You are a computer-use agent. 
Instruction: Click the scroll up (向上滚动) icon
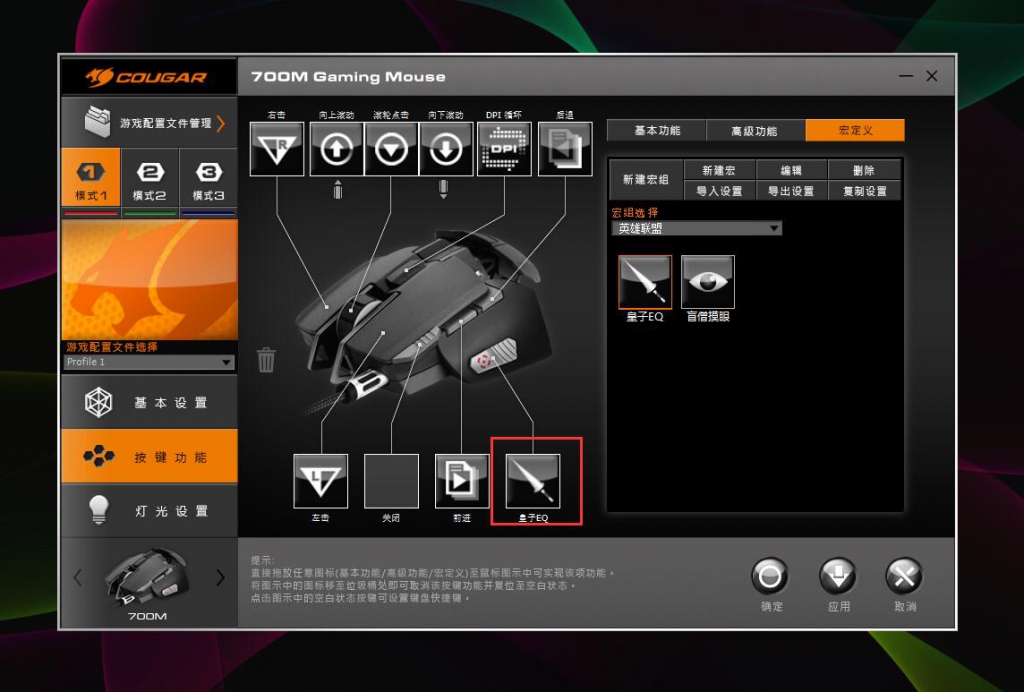coord(336,149)
